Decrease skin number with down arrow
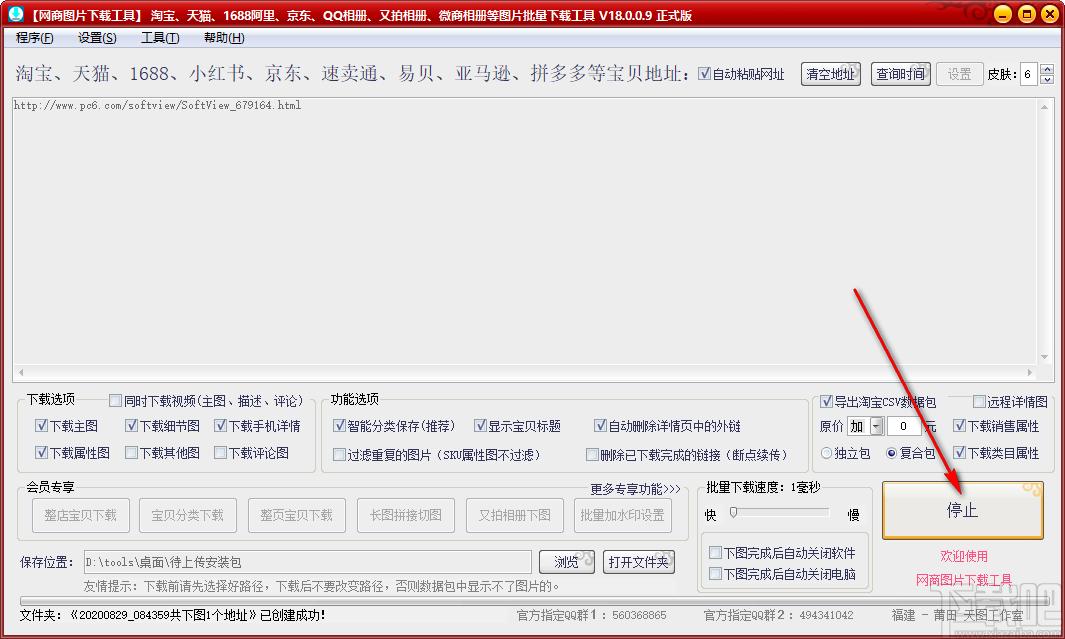 click(1047, 79)
